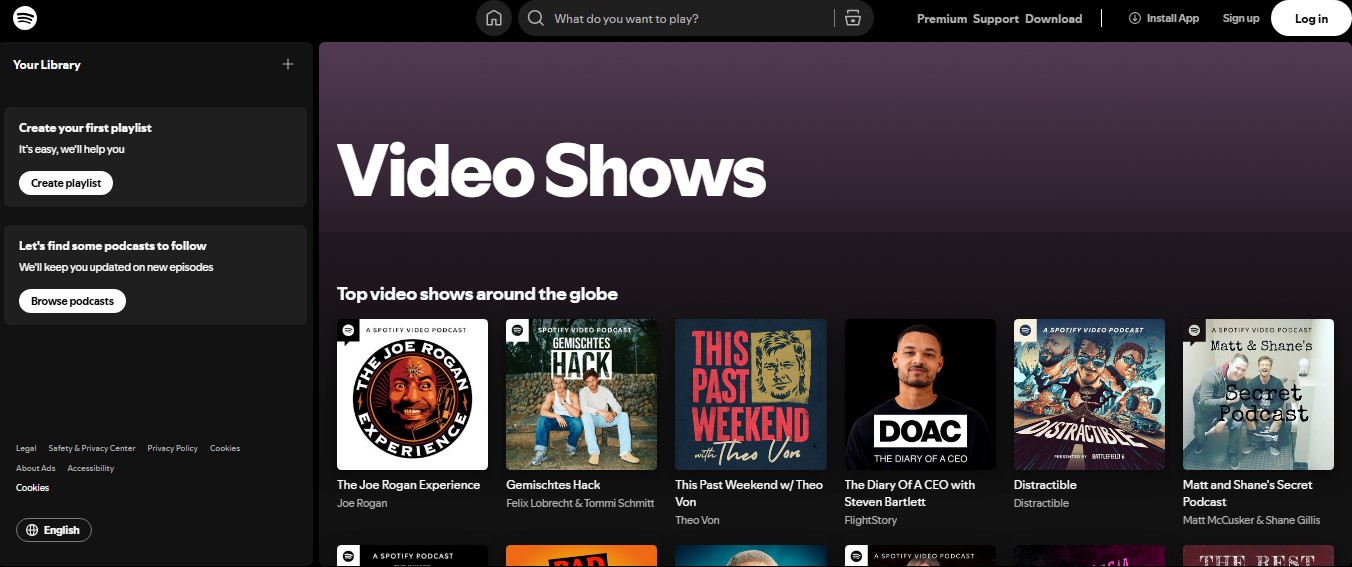
Task: Click the Sign up button
Action: point(1241,18)
